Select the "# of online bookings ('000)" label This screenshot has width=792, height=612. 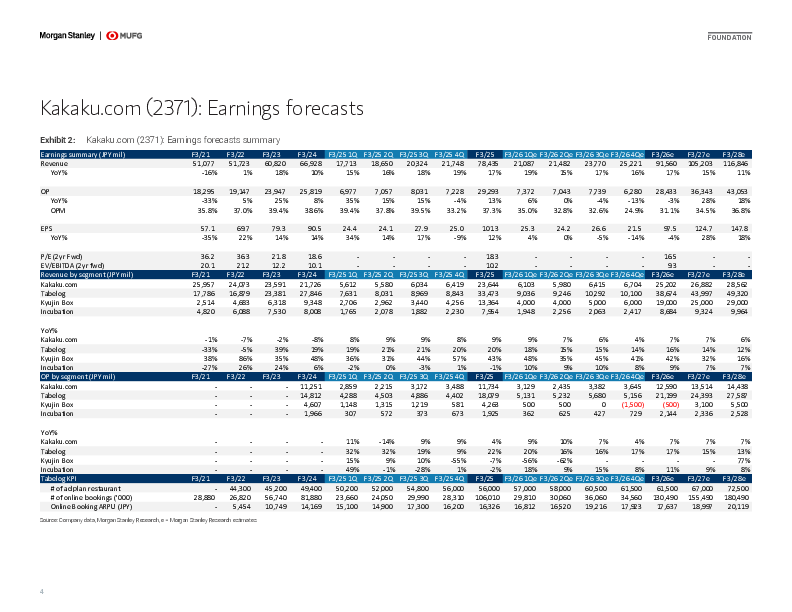click(91, 497)
